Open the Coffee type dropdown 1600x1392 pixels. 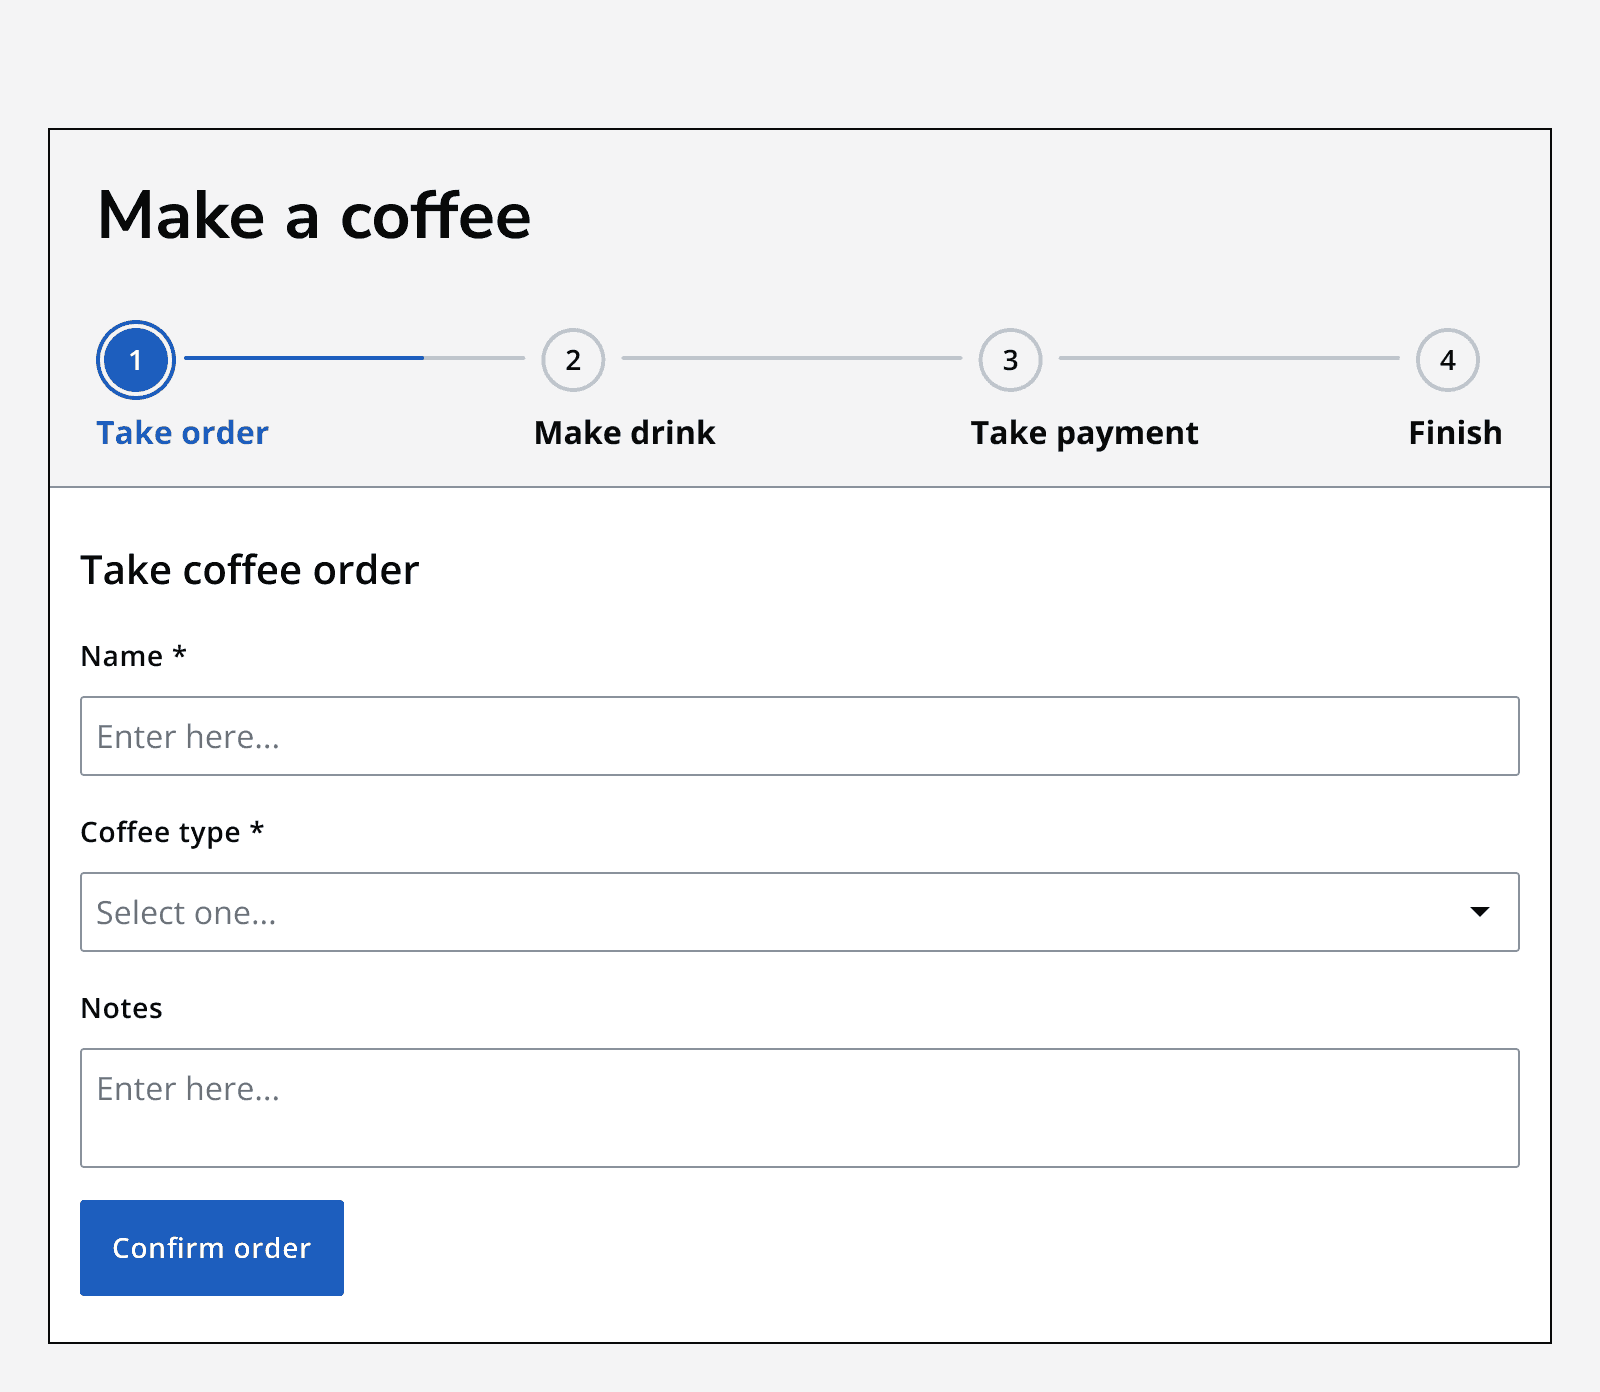pos(800,912)
